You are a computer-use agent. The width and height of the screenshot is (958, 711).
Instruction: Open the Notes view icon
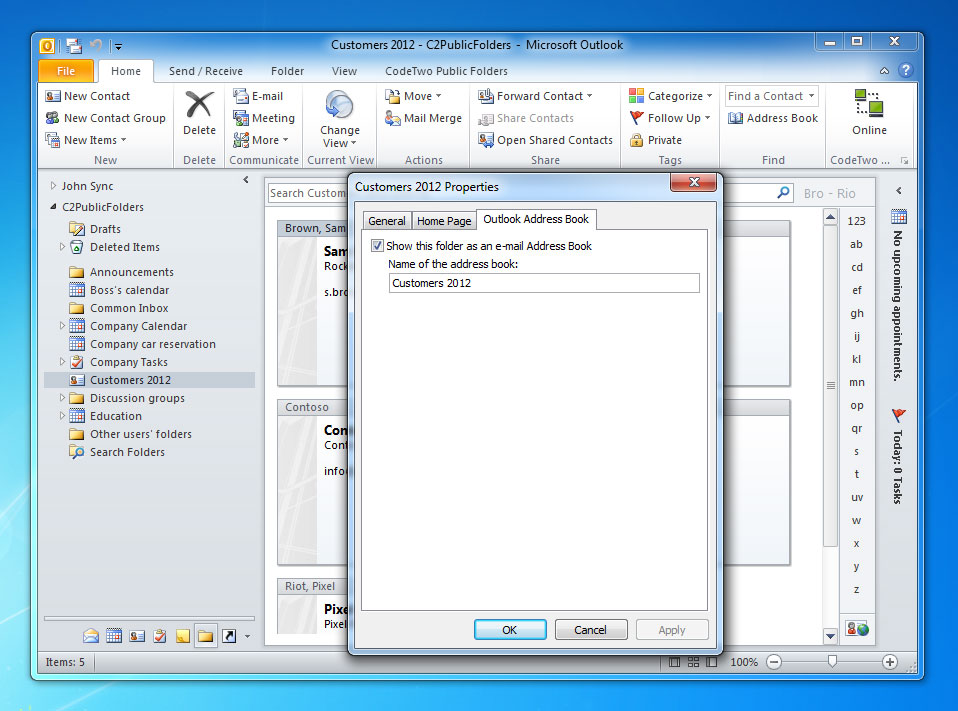click(183, 635)
